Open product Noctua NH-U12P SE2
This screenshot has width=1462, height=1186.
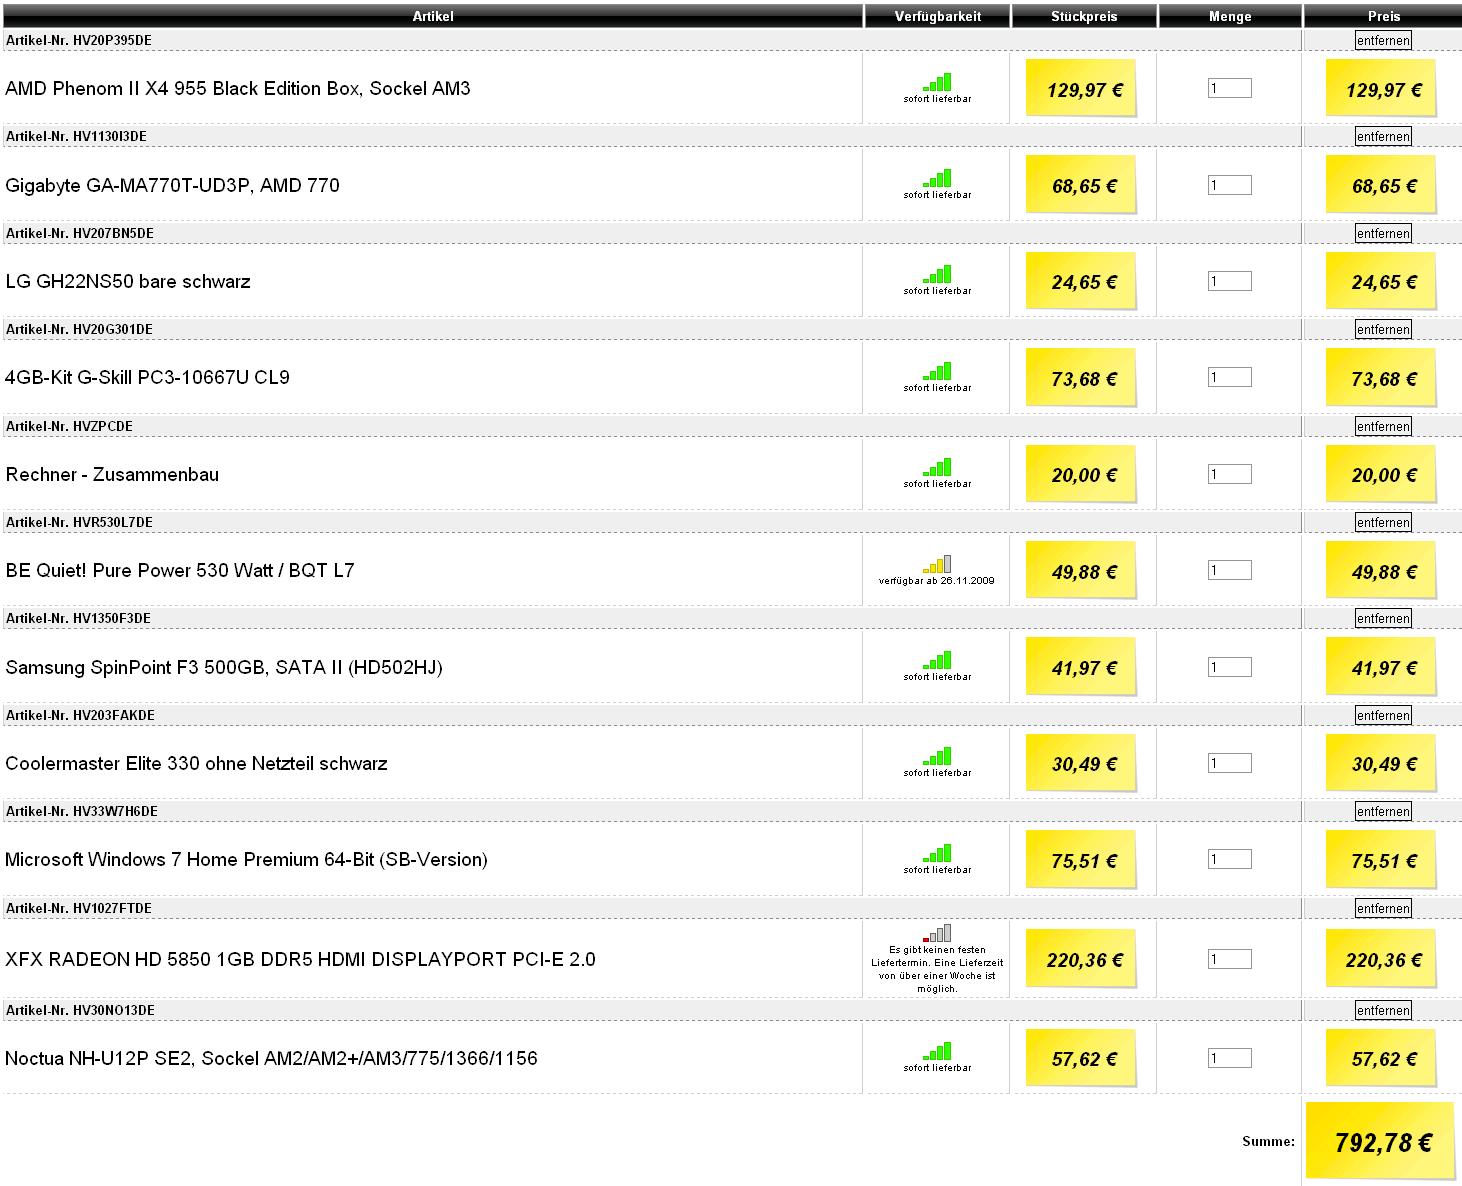coord(271,1058)
